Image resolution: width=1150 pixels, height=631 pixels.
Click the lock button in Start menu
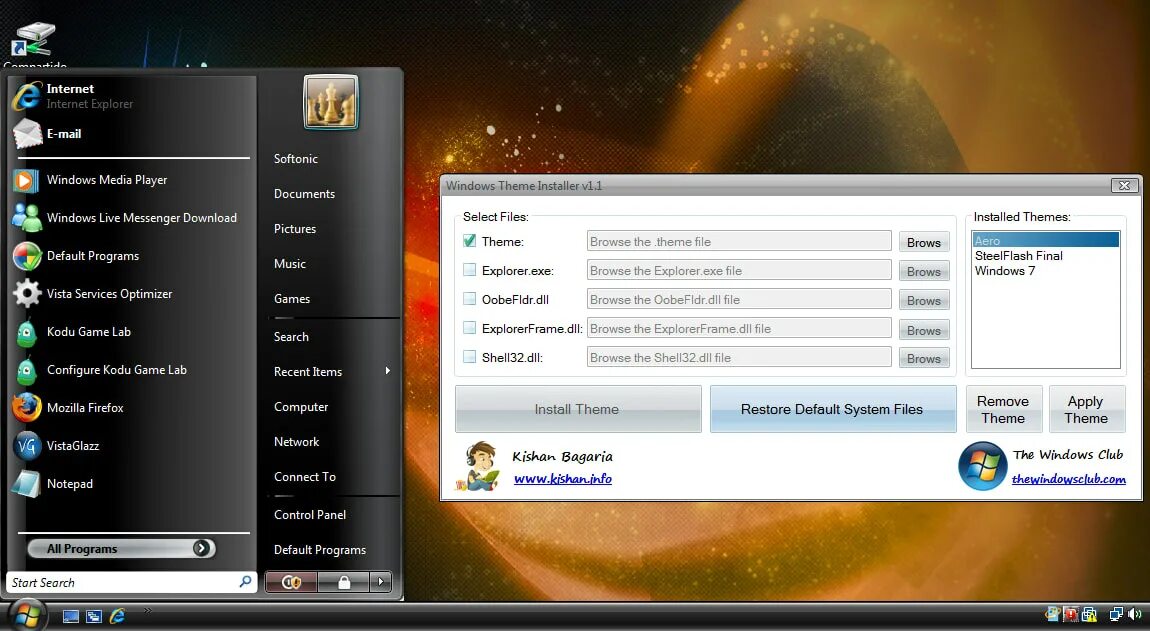(x=343, y=583)
